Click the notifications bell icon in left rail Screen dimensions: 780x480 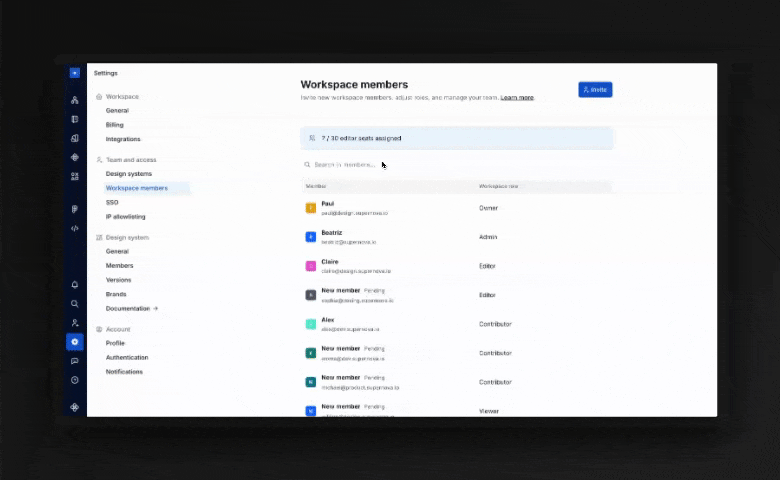tap(75, 285)
